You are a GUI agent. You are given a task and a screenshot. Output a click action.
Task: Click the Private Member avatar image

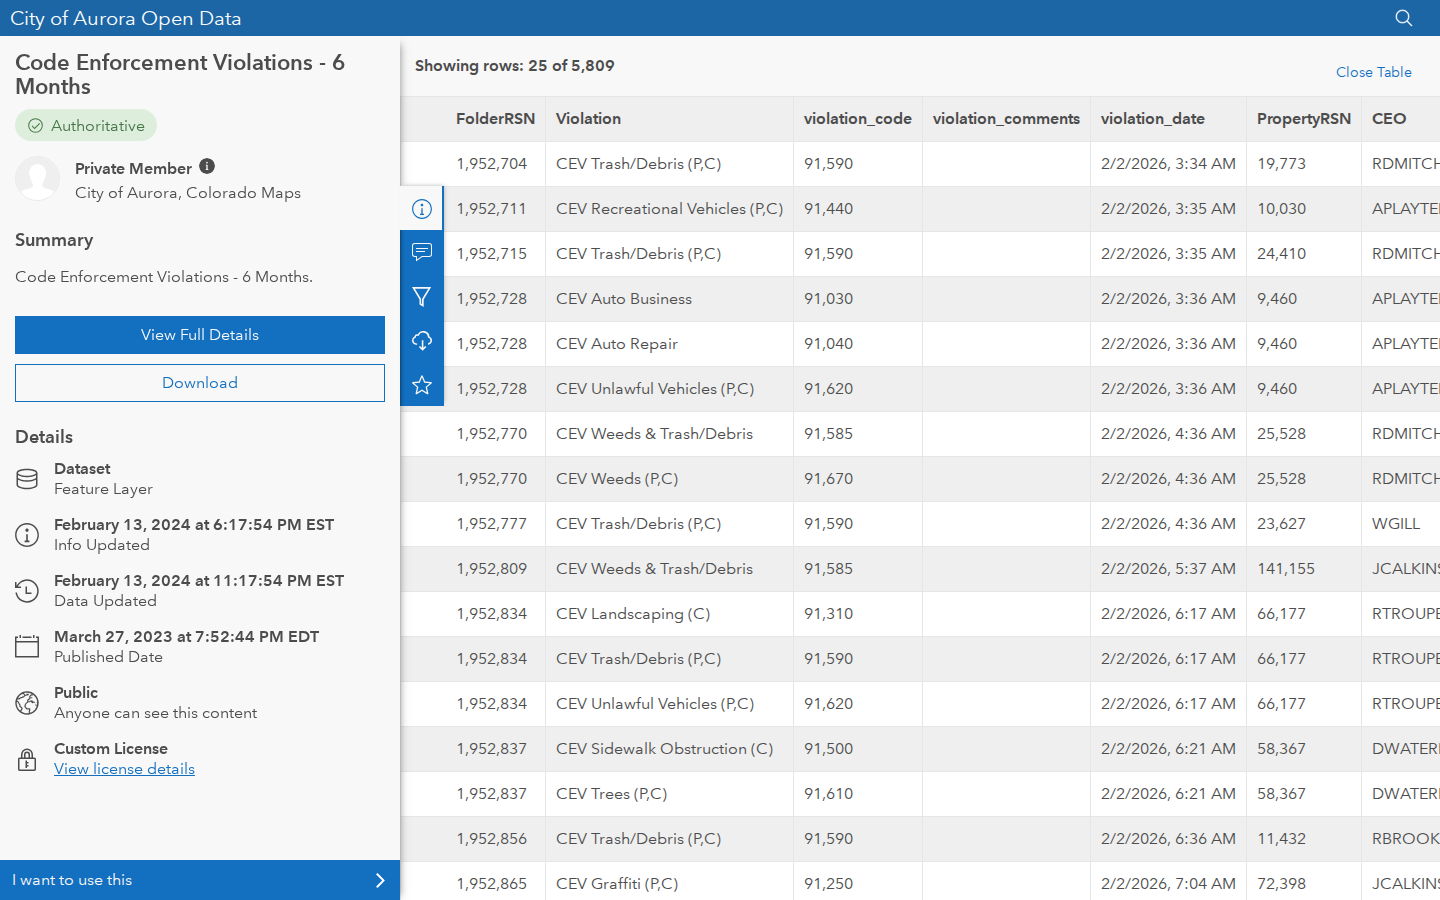(x=38, y=178)
